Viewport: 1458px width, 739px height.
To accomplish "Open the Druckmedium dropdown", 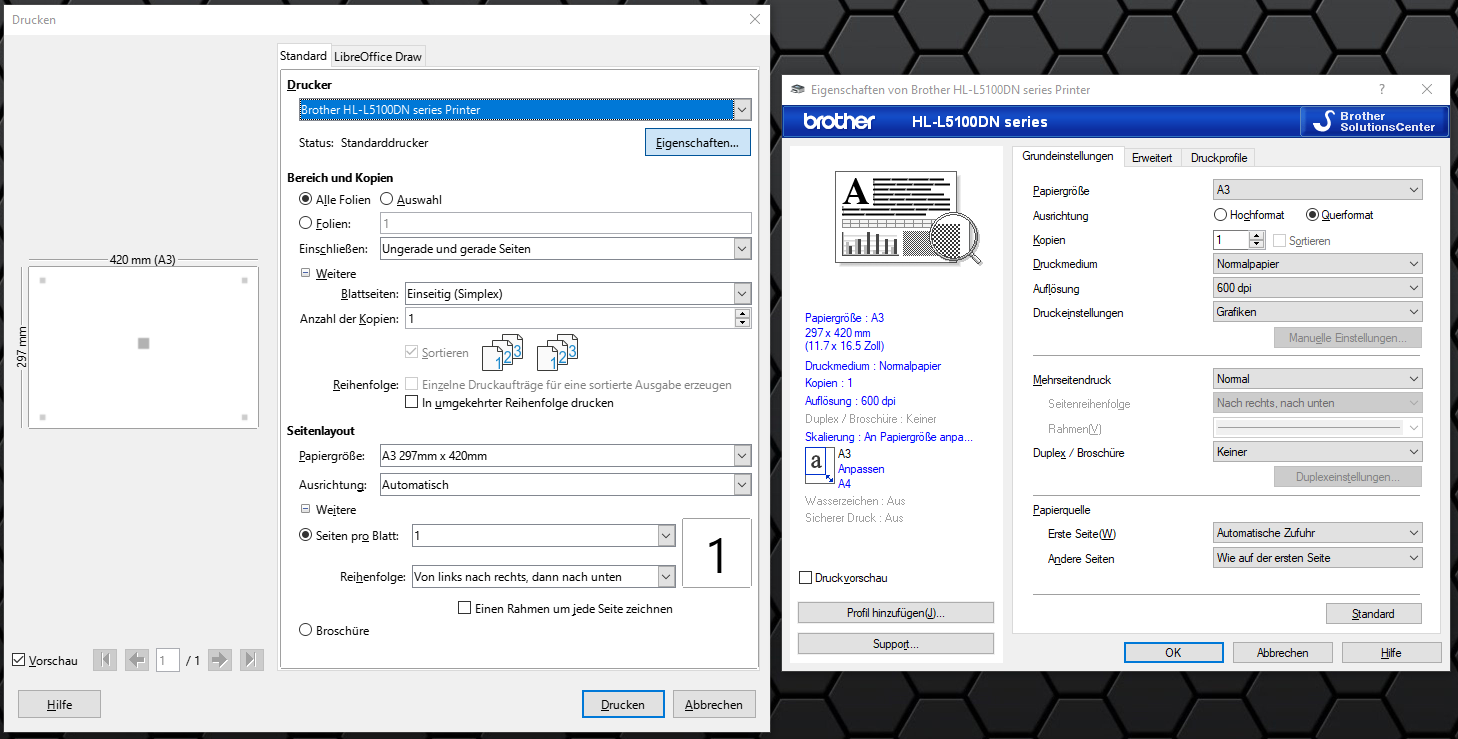I will coord(1317,264).
